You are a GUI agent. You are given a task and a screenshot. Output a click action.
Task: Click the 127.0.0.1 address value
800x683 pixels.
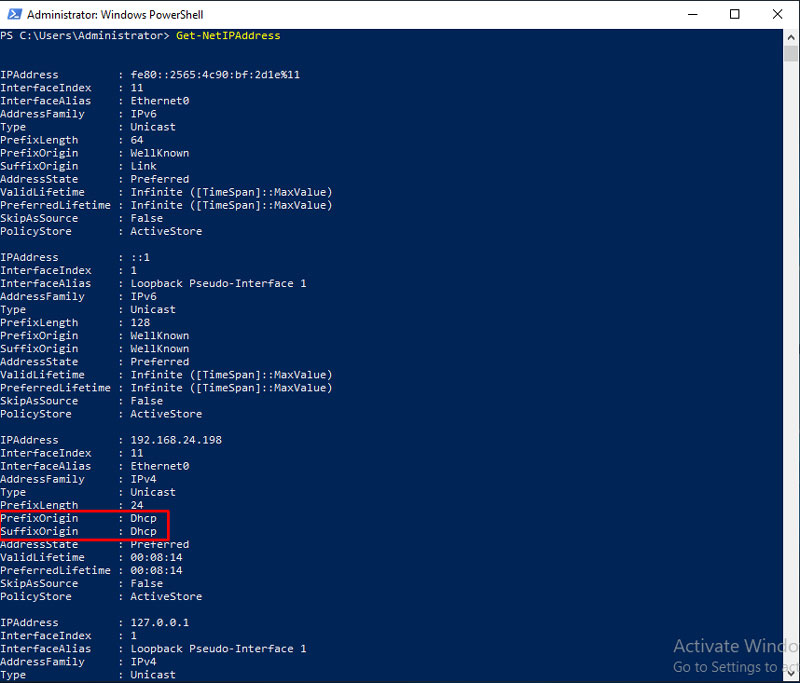pyautogui.click(x=160, y=623)
